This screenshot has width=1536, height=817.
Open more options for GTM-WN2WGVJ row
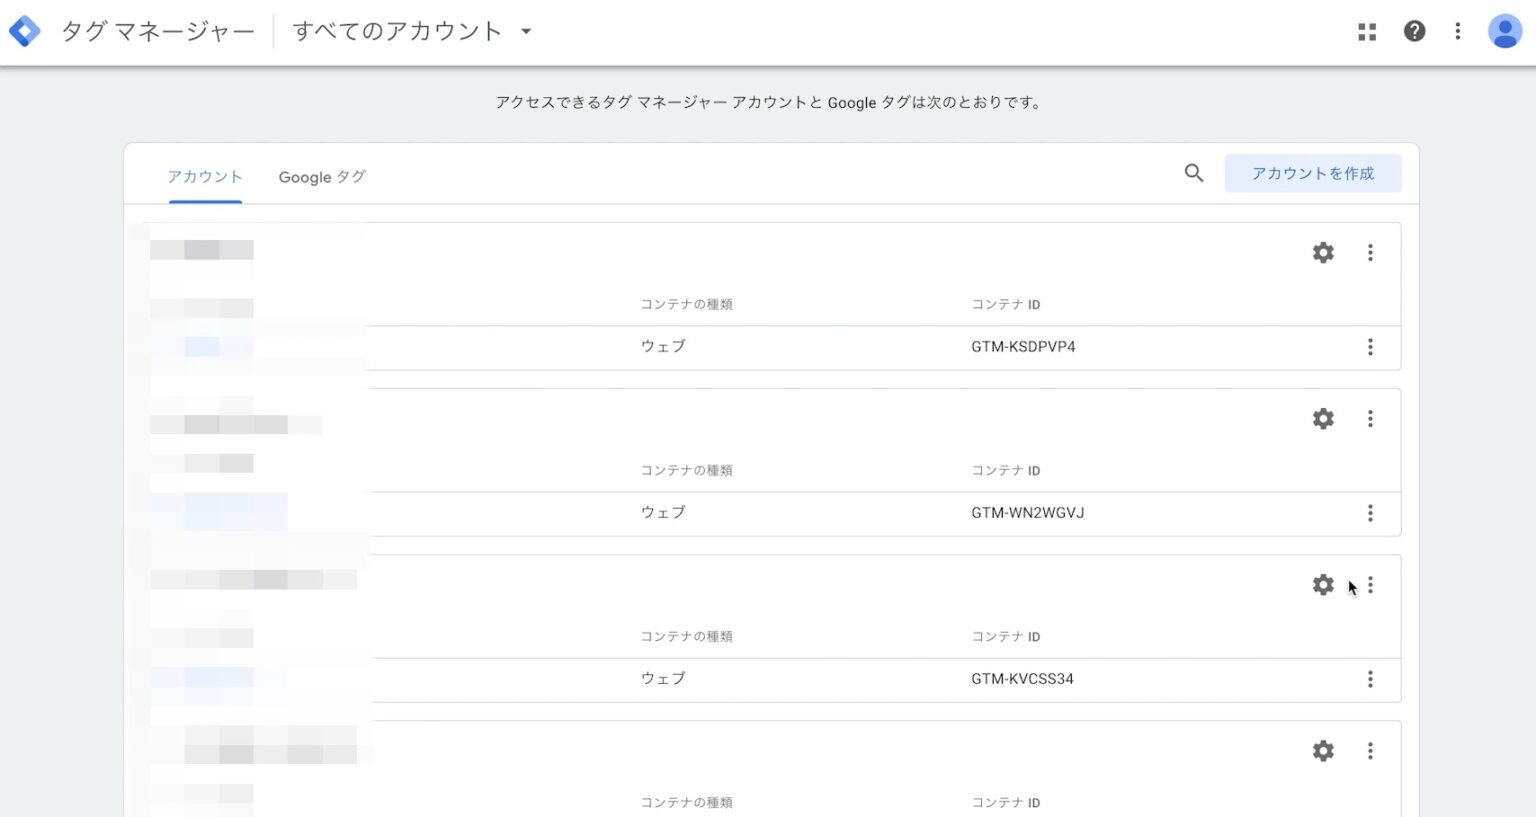pyautogui.click(x=1370, y=513)
